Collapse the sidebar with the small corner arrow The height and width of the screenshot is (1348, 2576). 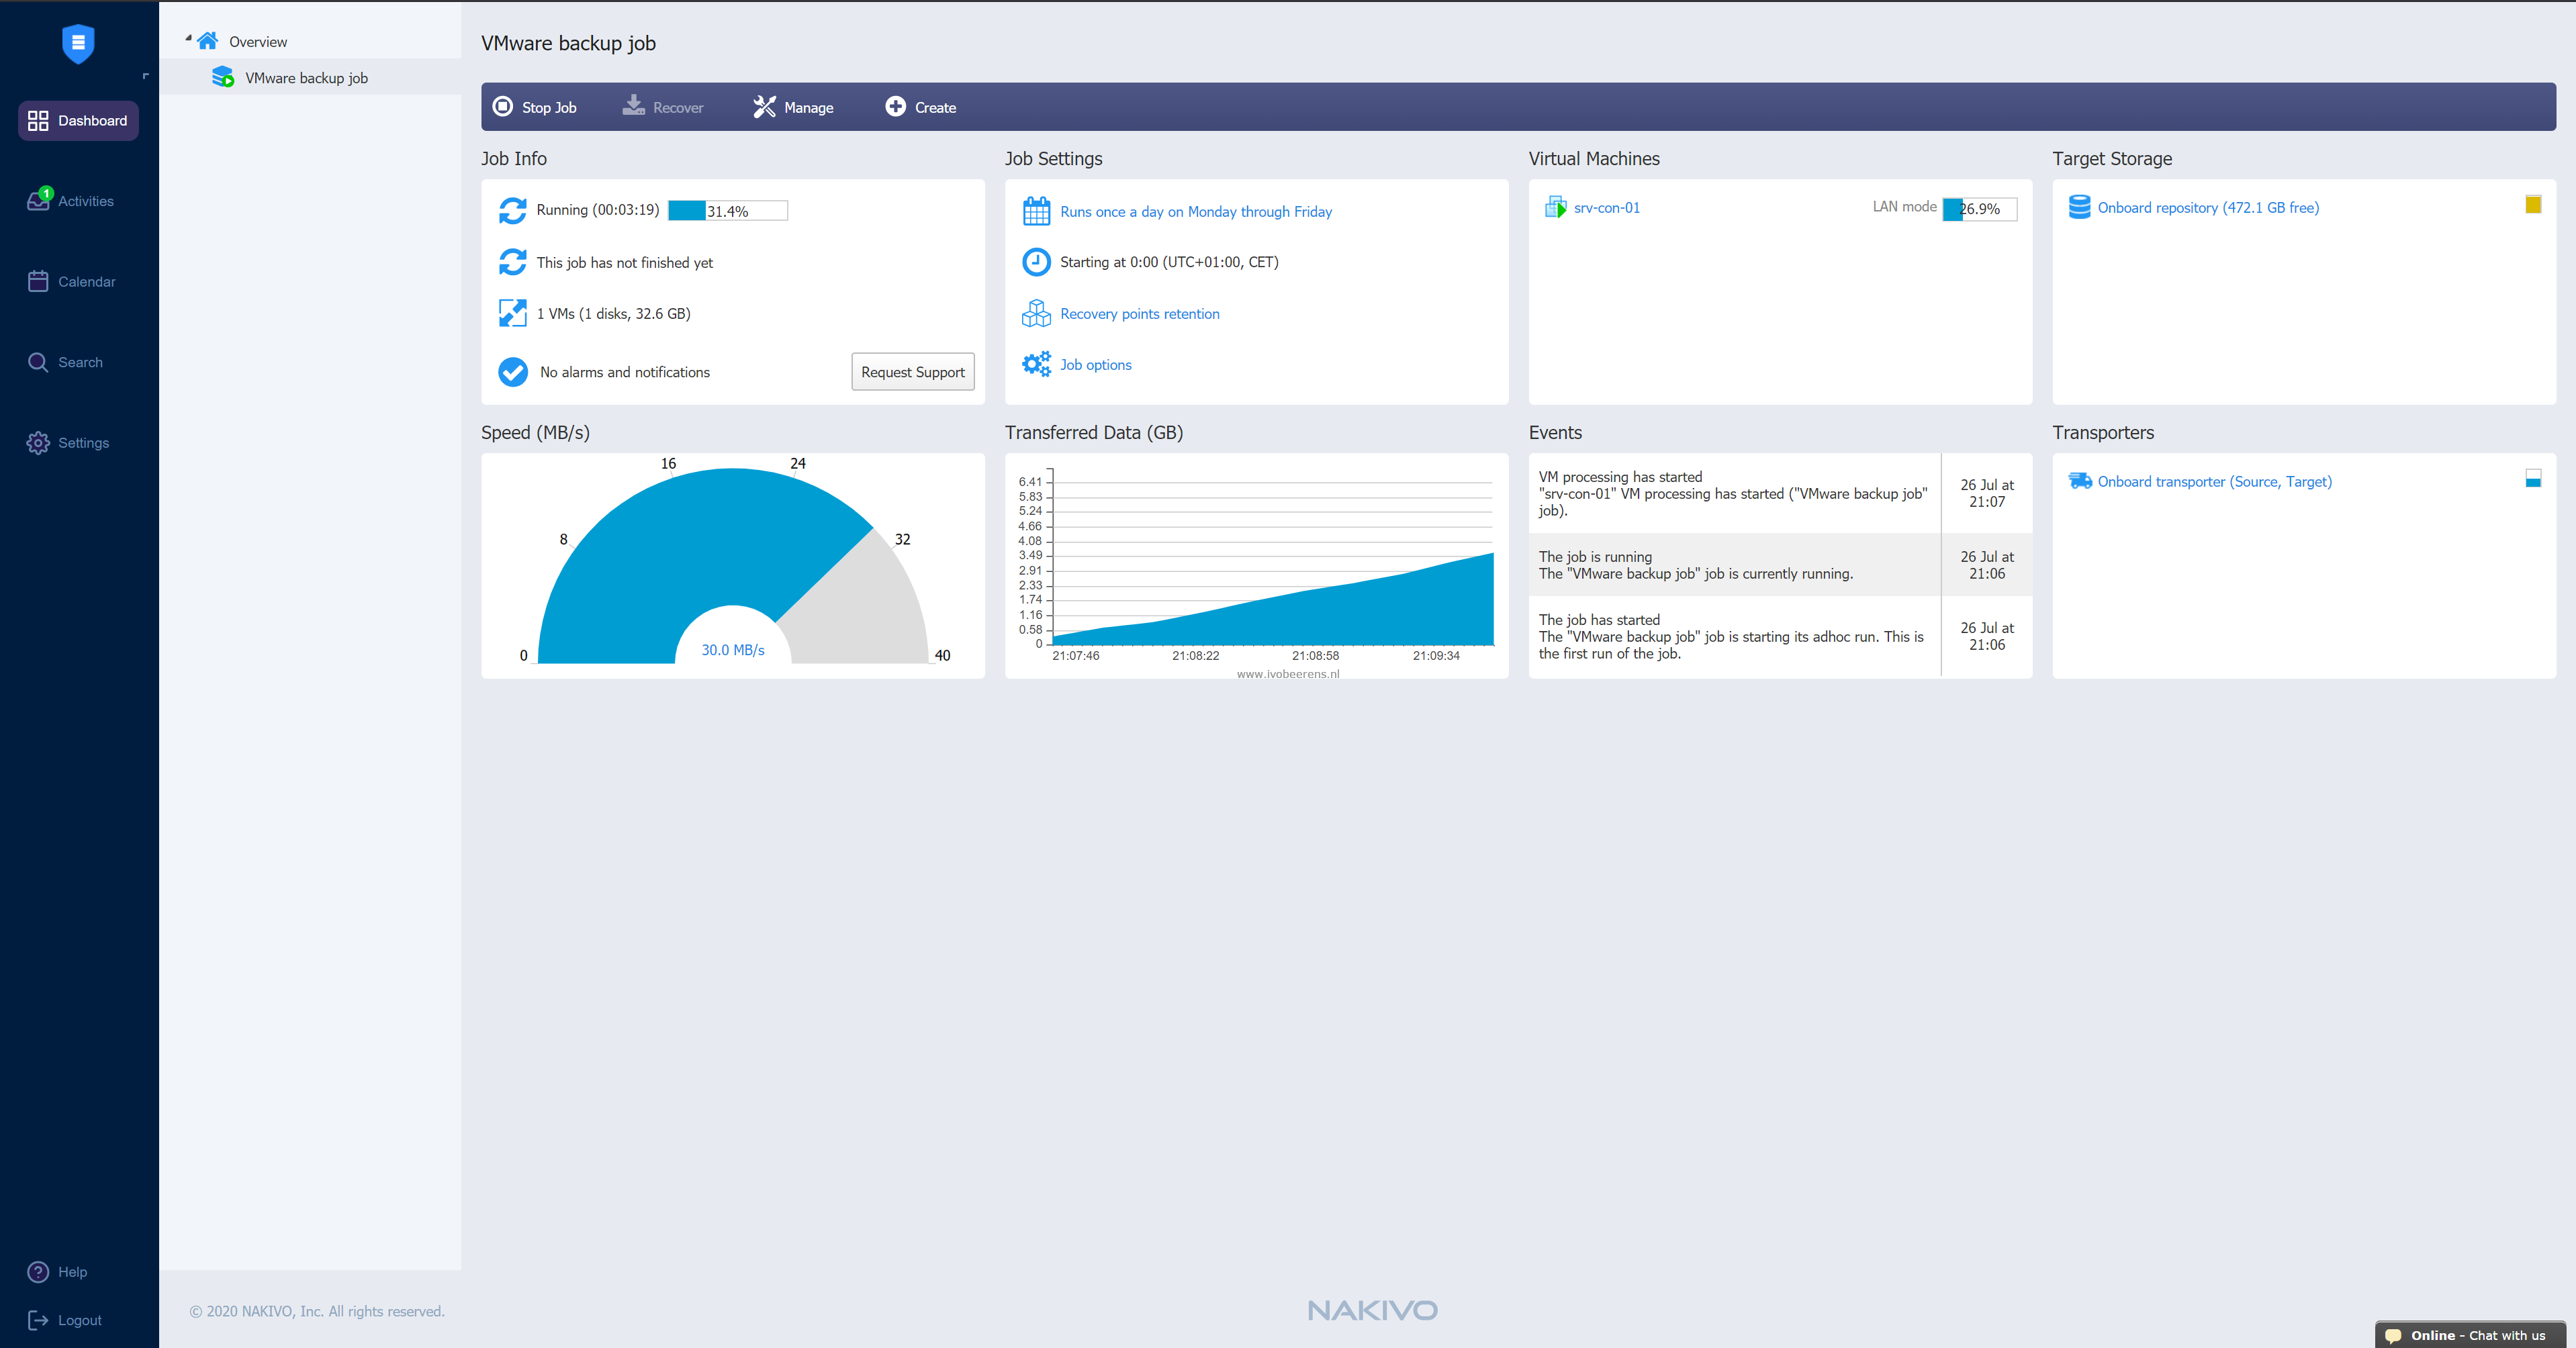pyautogui.click(x=145, y=76)
